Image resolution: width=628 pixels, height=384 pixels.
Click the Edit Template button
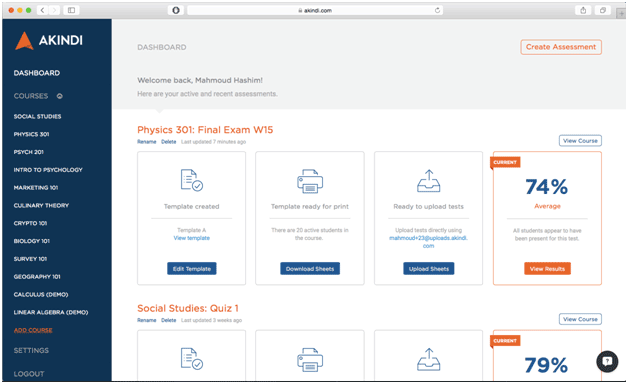point(192,269)
